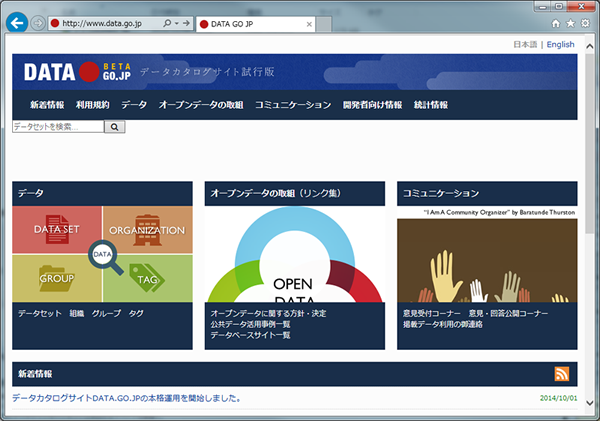Open the グループ link
This screenshot has height=421, width=600.
[x=106, y=313]
